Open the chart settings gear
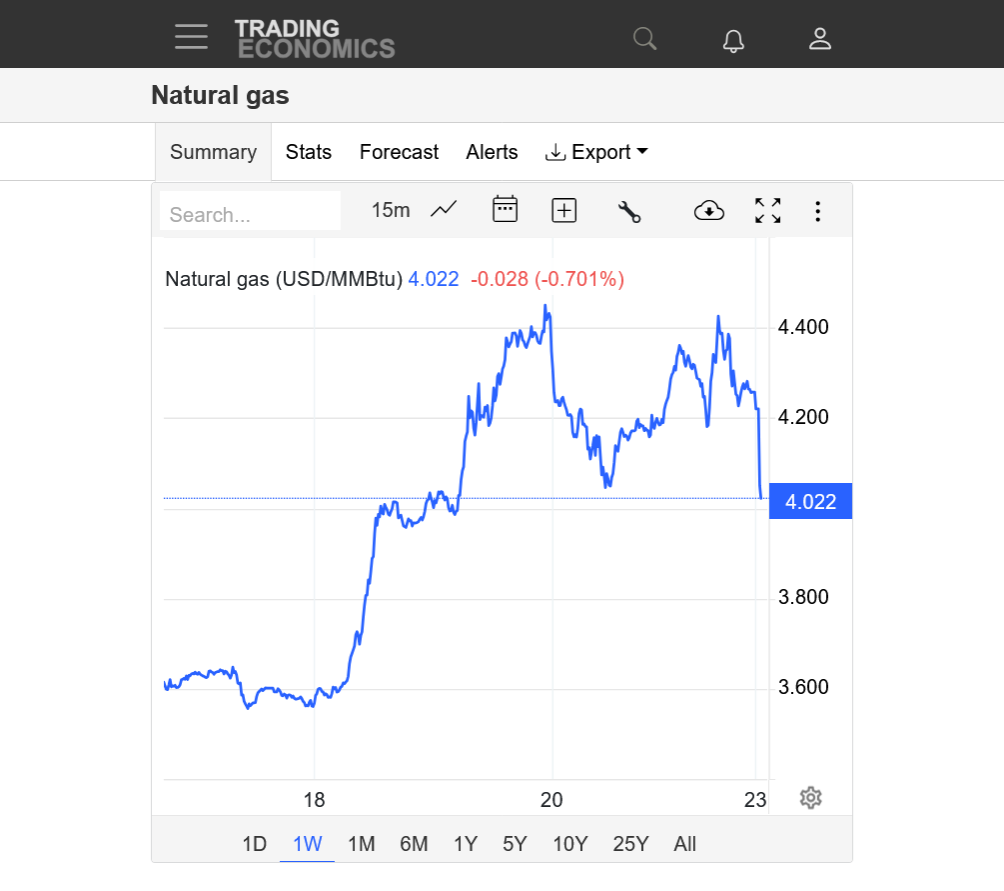Viewport: 1004px width, 891px height. [811, 798]
